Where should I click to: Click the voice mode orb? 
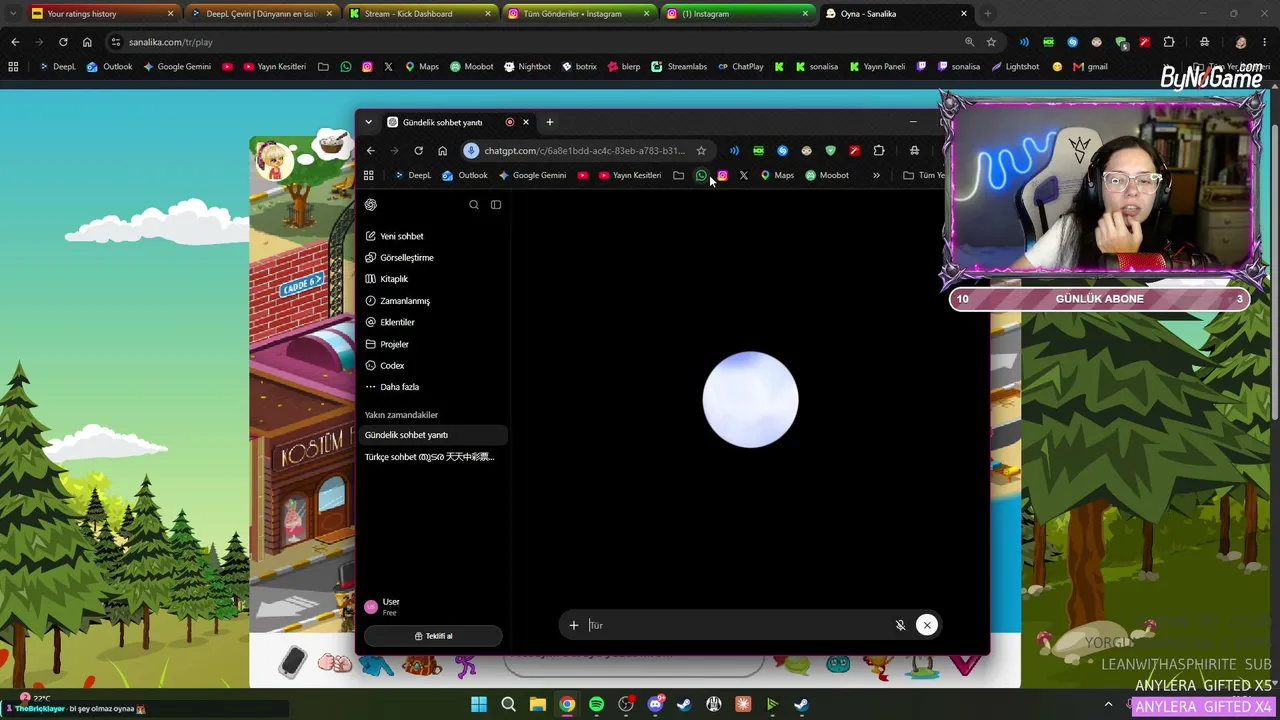pyautogui.click(x=750, y=400)
